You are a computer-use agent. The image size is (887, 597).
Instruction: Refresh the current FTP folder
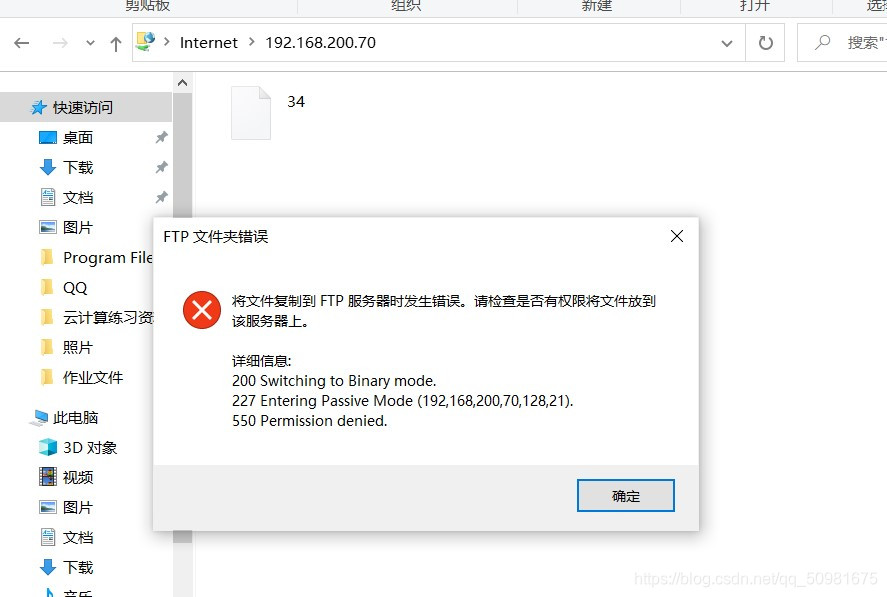[x=765, y=43]
